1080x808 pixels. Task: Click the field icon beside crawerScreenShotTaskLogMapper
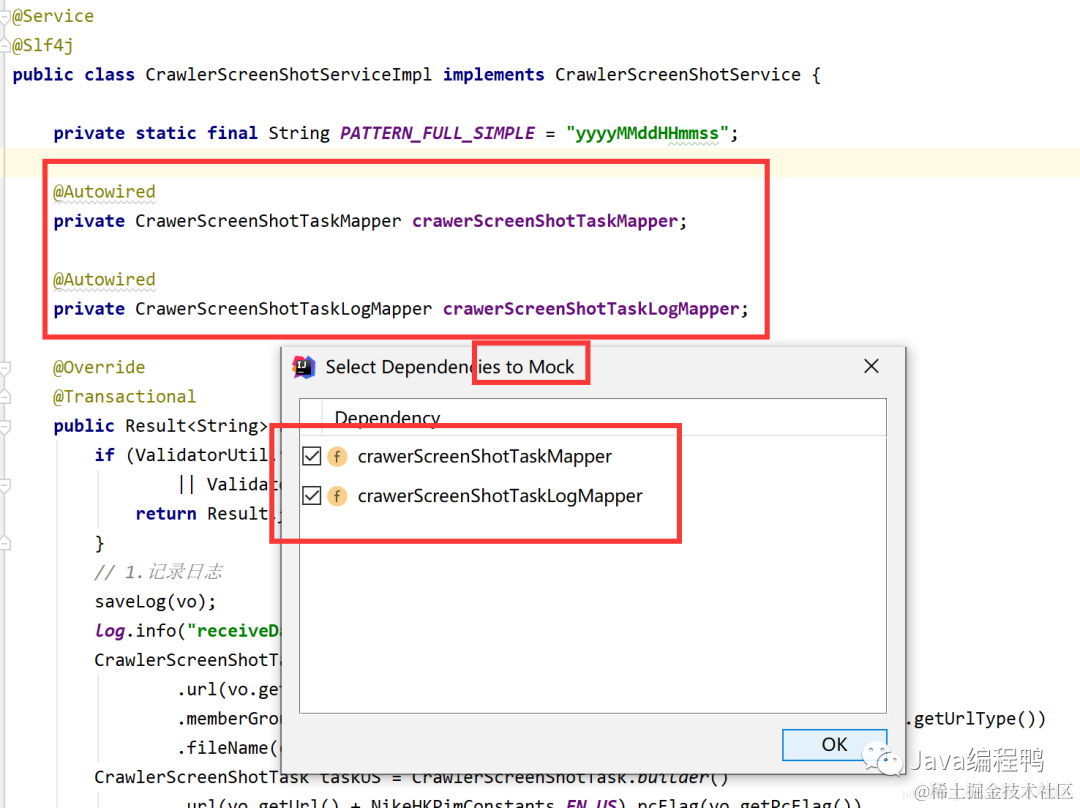[337, 495]
